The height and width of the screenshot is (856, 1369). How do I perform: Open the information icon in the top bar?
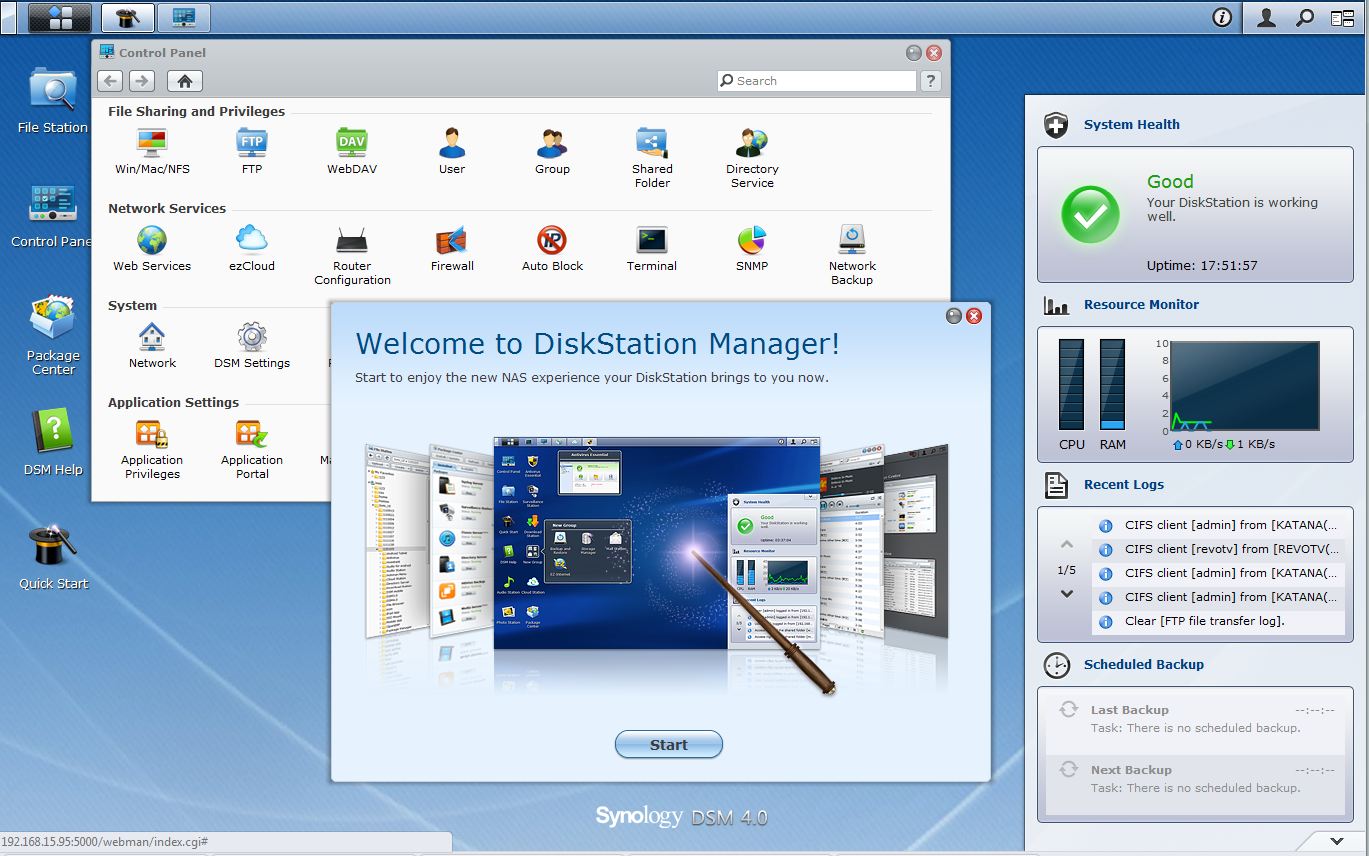pos(1222,17)
